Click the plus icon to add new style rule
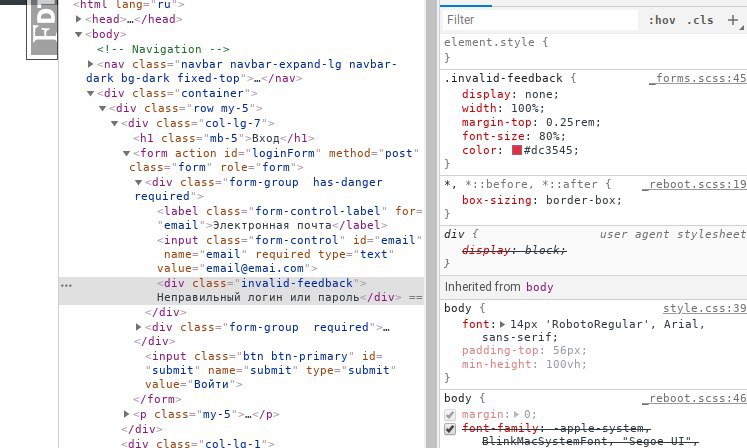Viewport: 747px width, 448px height. [x=733, y=20]
